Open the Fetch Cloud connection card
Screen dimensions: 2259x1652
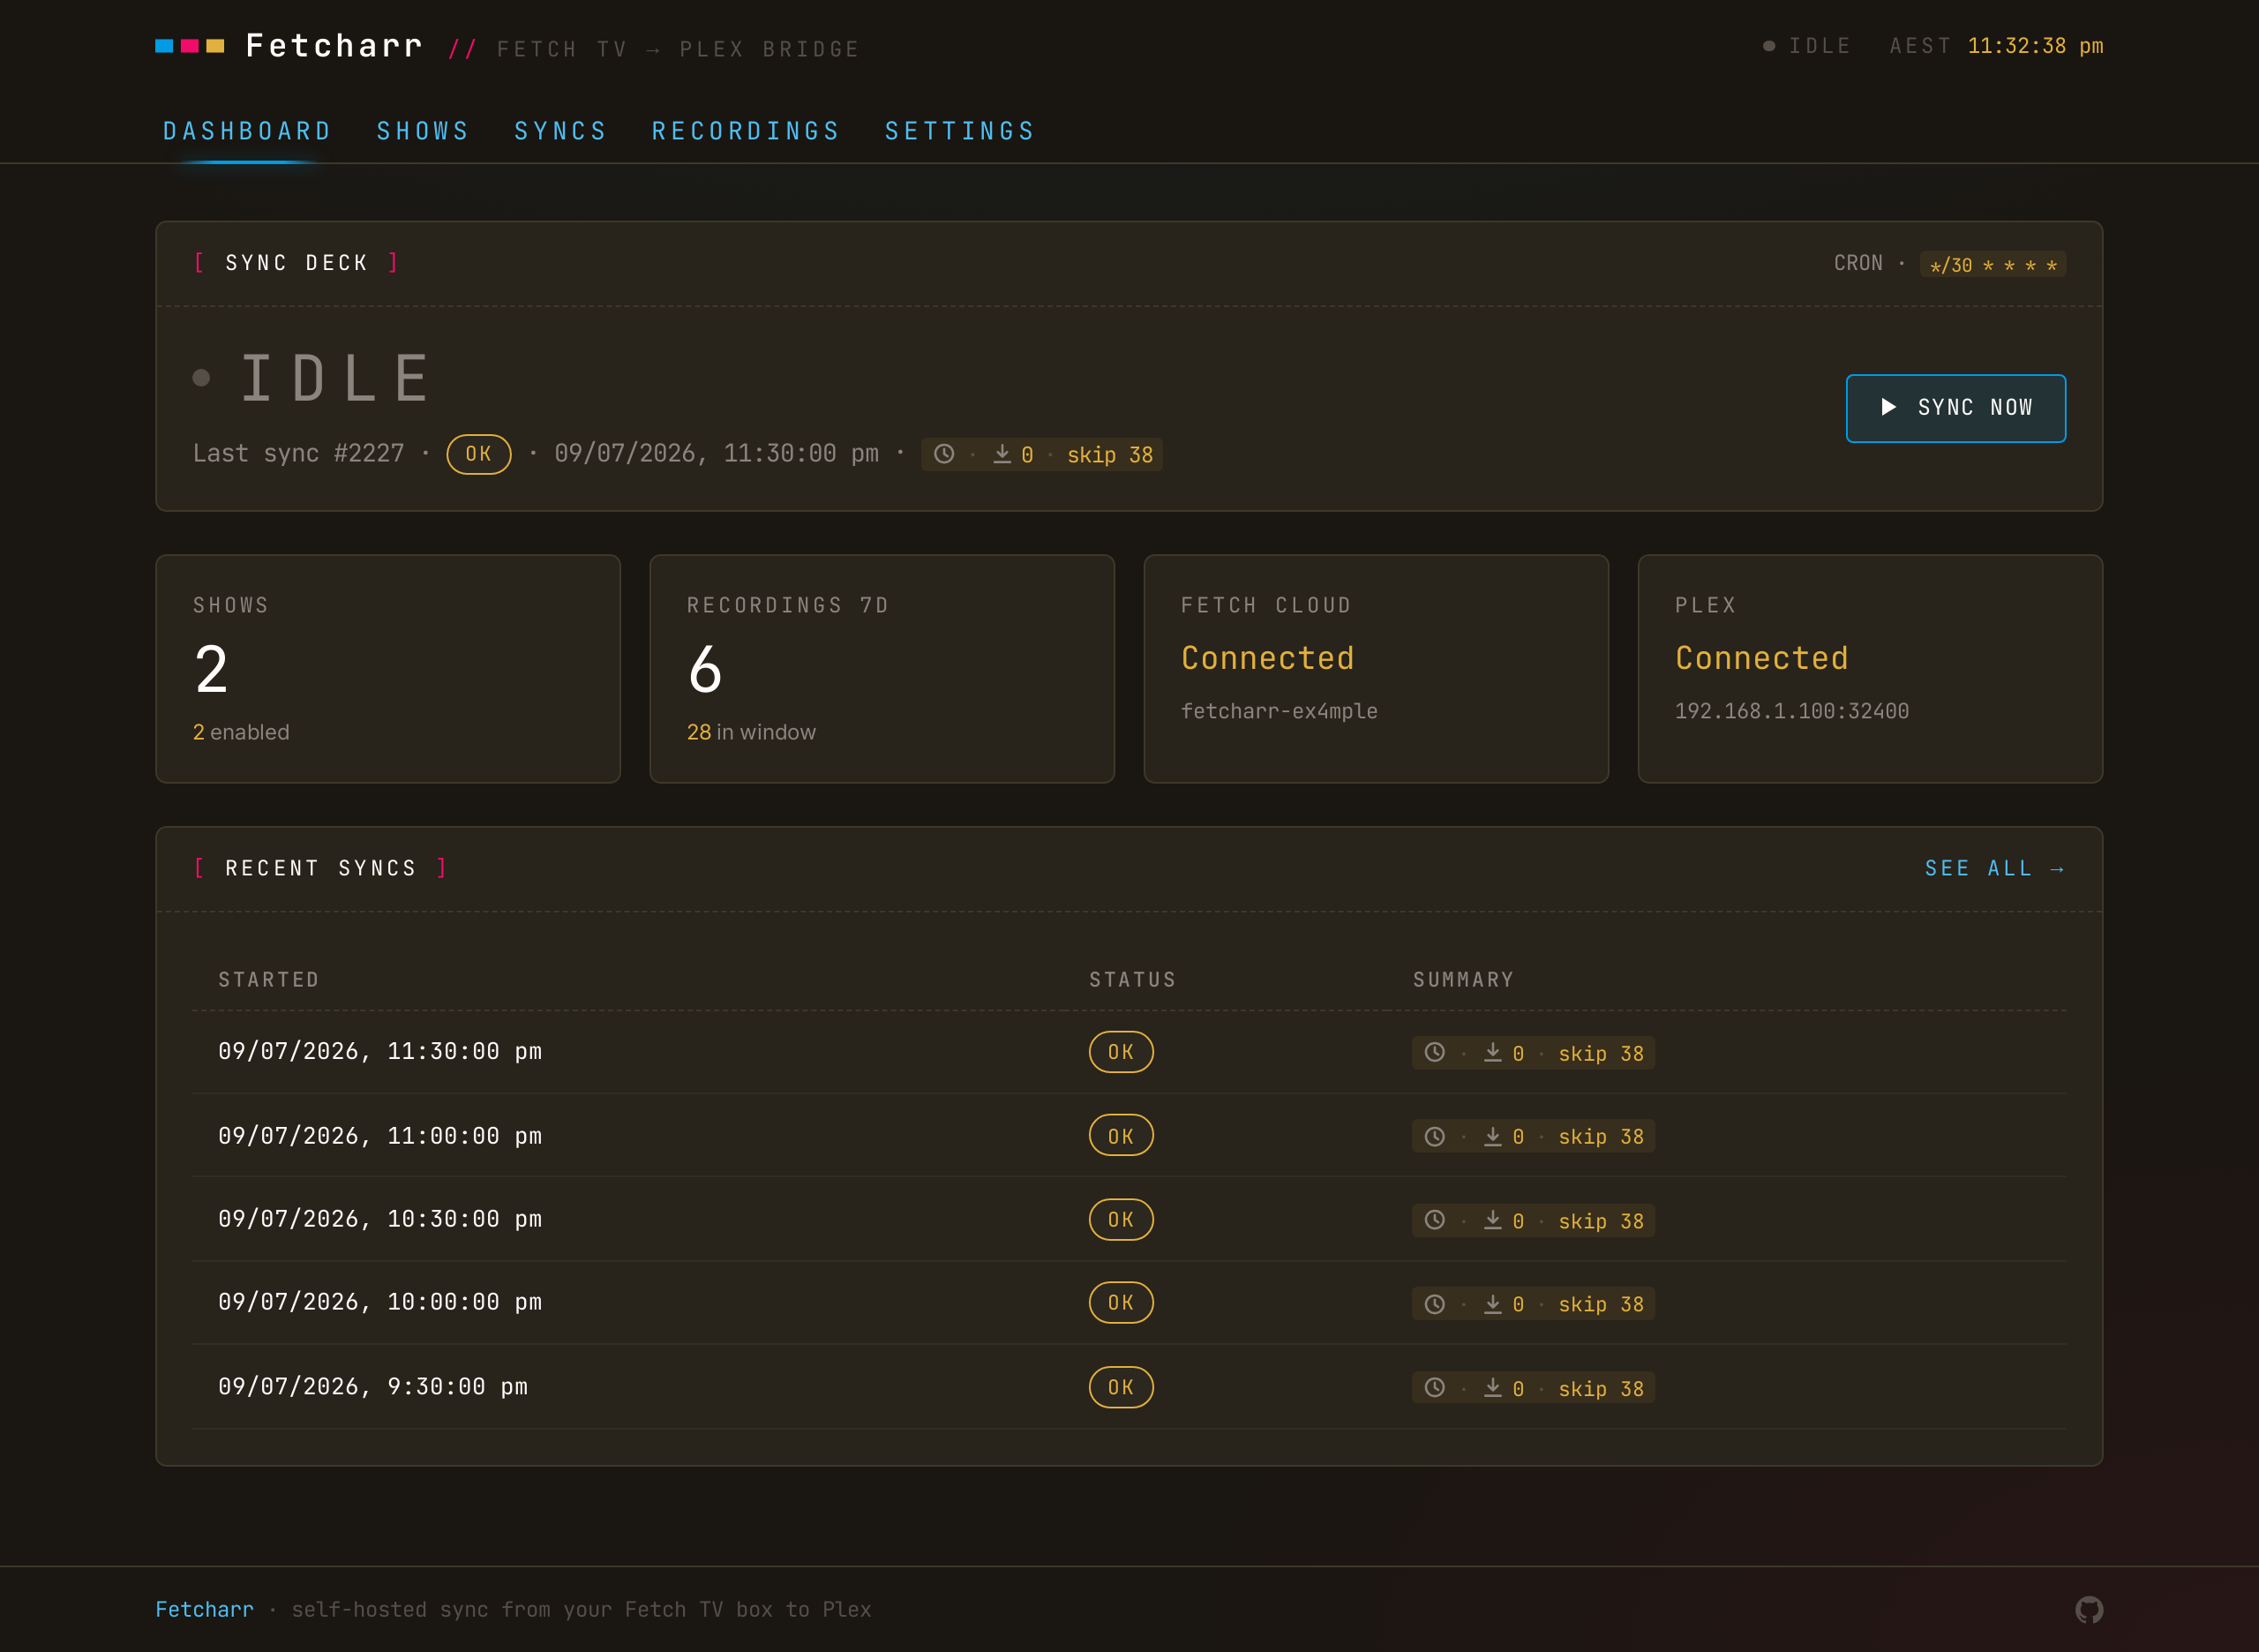click(x=1376, y=669)
